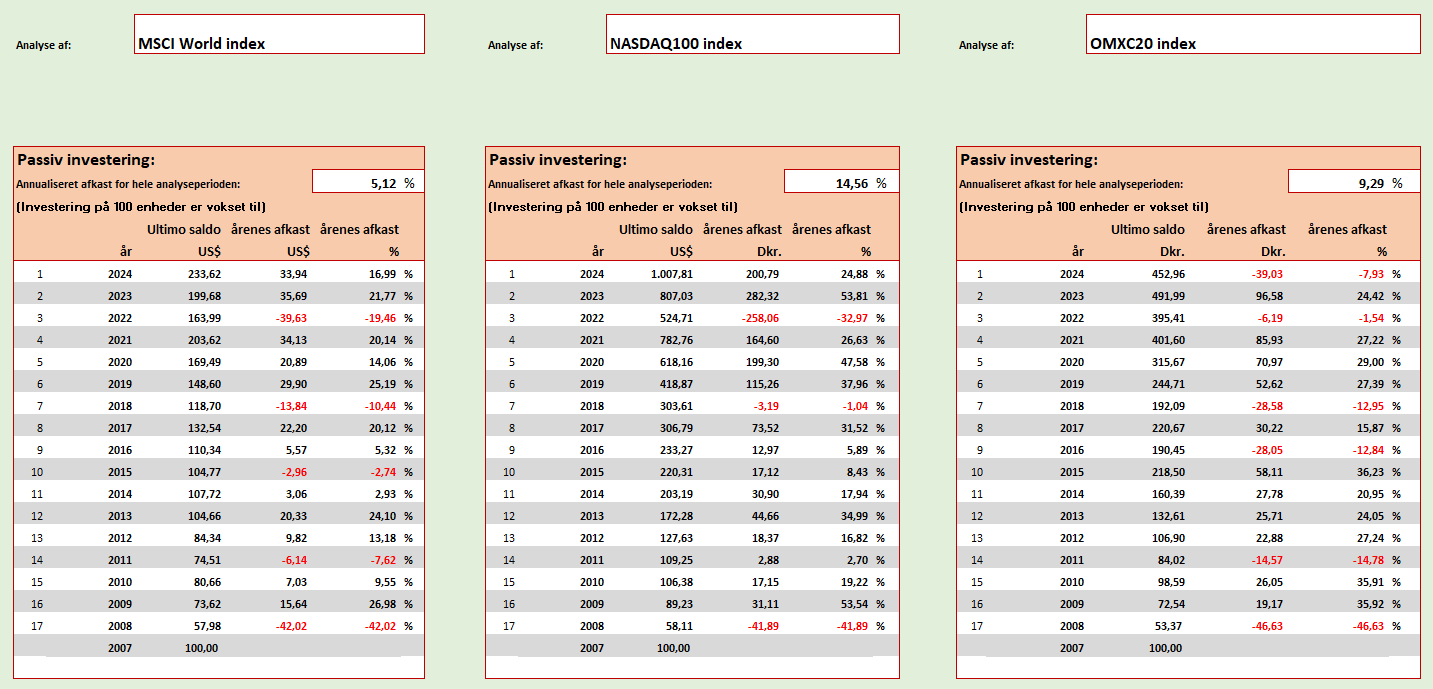The width and height of the screenshot is (1433, 689).
Task: Select the -7,62 percent cell
Action: point(382,560)
